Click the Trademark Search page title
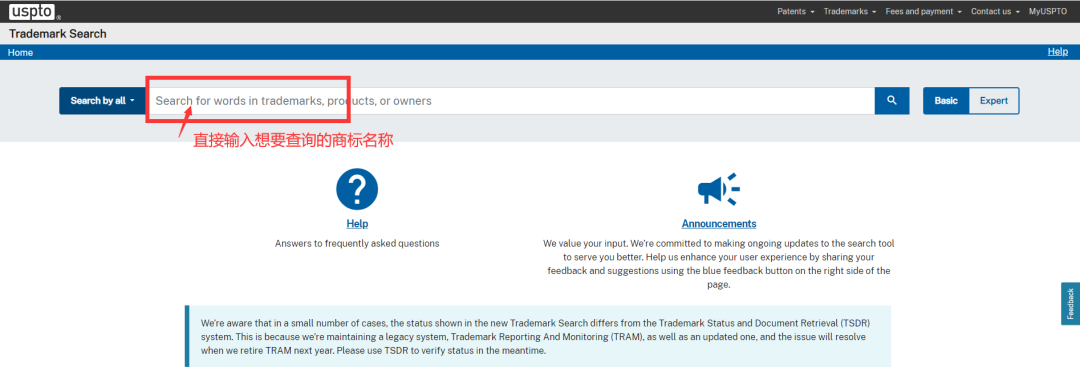1080x380 pixels. [58, 34]
